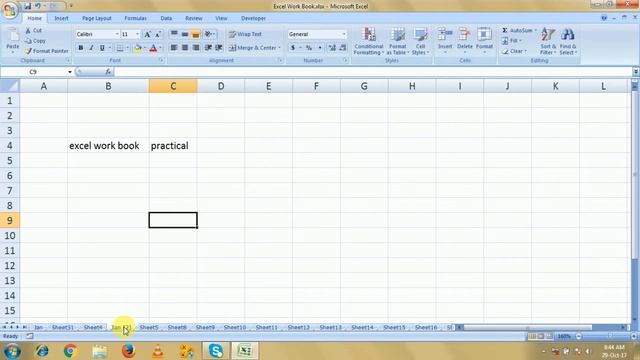640x360 pixels.
Task: Switch to the Formulas tab
Action: (136, 18)
